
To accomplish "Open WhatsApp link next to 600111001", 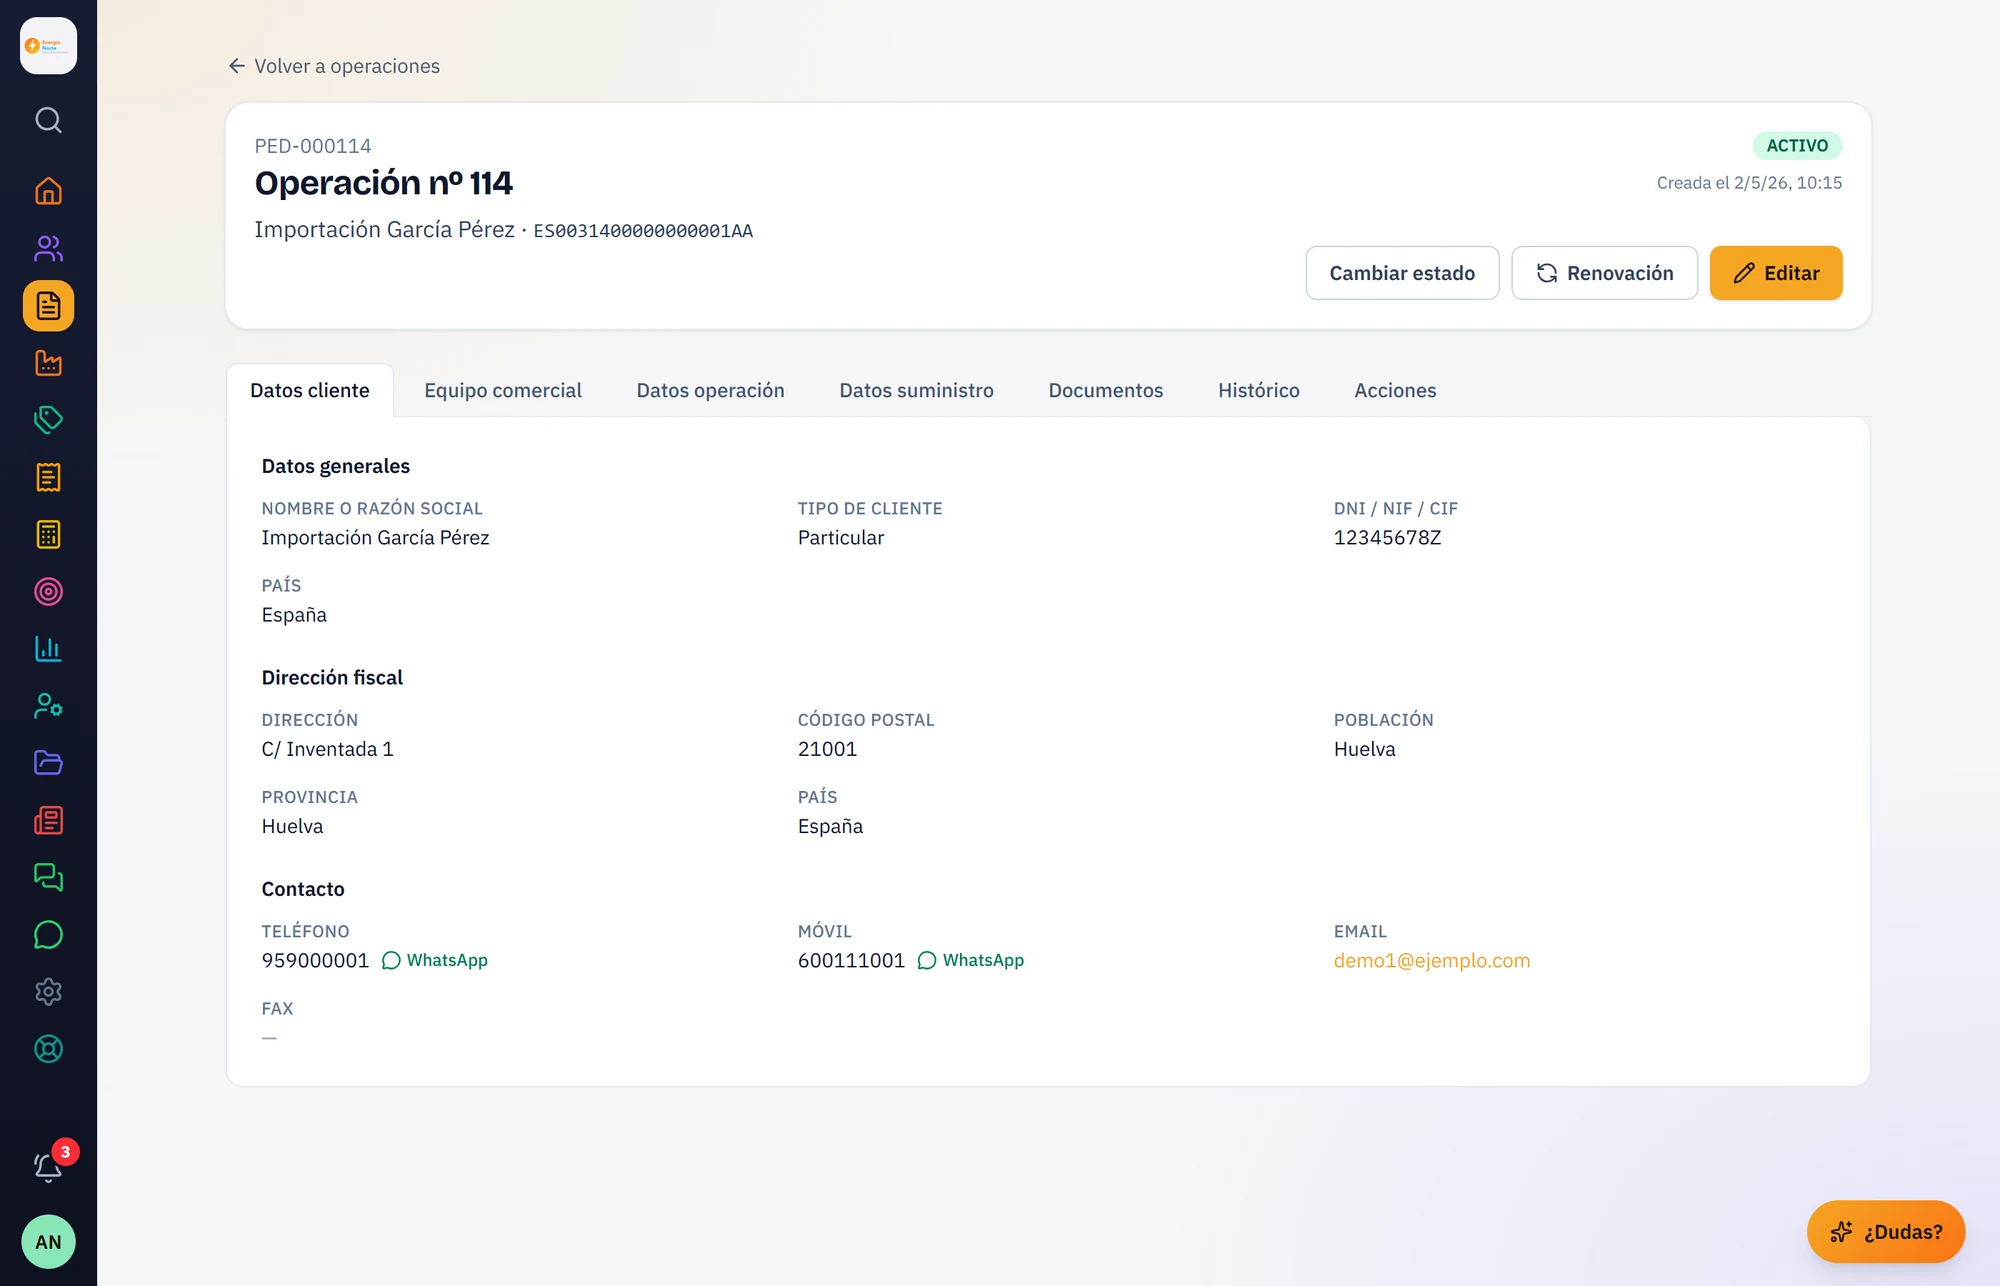I will pos(971,960).
